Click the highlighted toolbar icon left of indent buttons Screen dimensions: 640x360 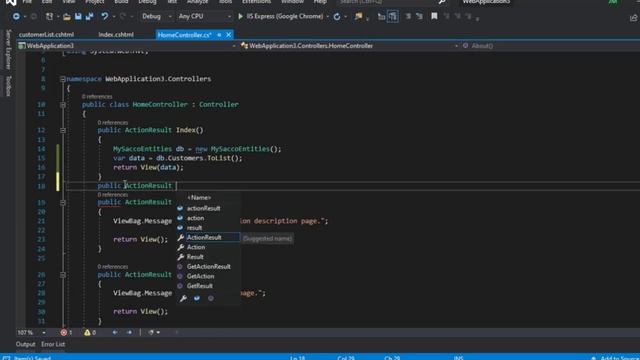point(393,16)
